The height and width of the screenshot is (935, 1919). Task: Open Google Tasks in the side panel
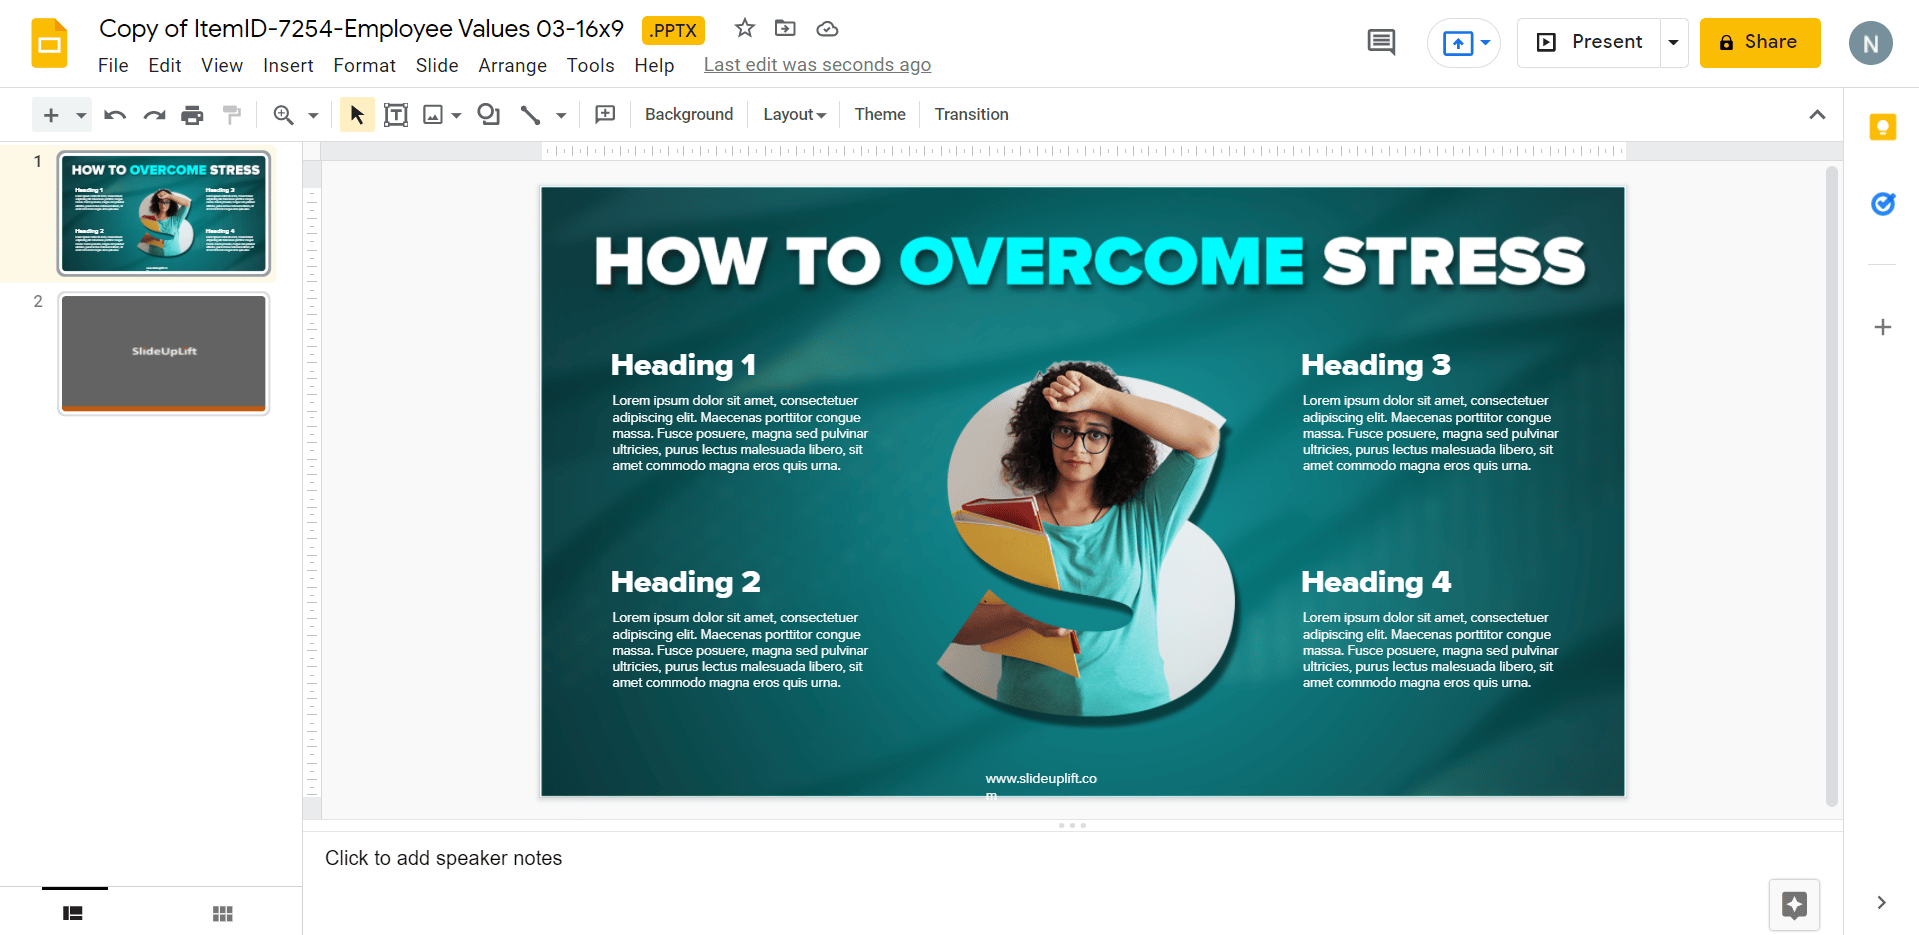coord(1883,204)
